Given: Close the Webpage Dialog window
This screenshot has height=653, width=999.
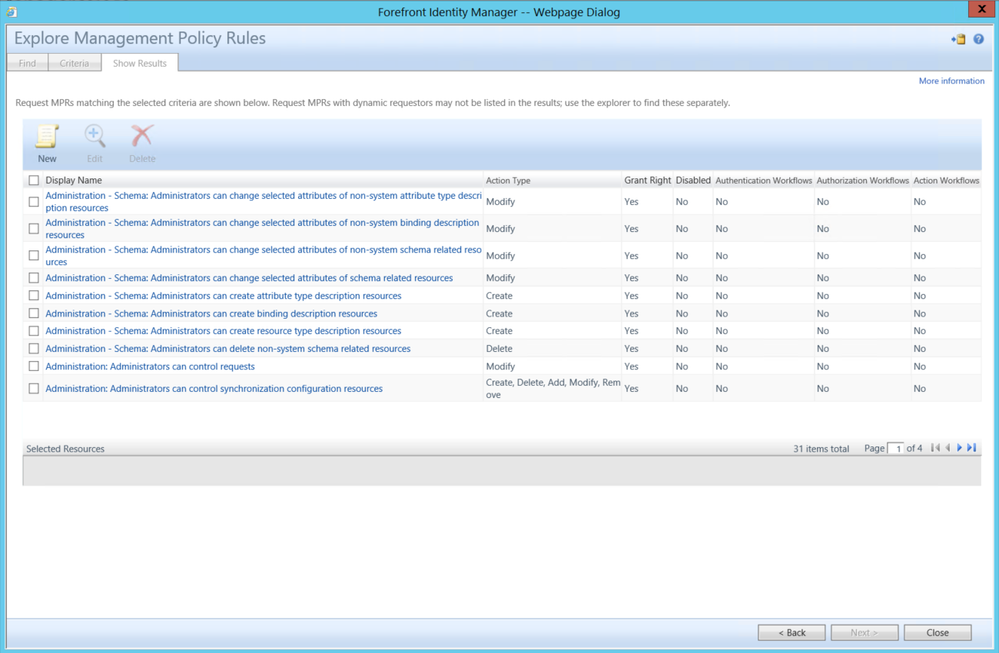Looking at the screenshot, I should [983, 8].
